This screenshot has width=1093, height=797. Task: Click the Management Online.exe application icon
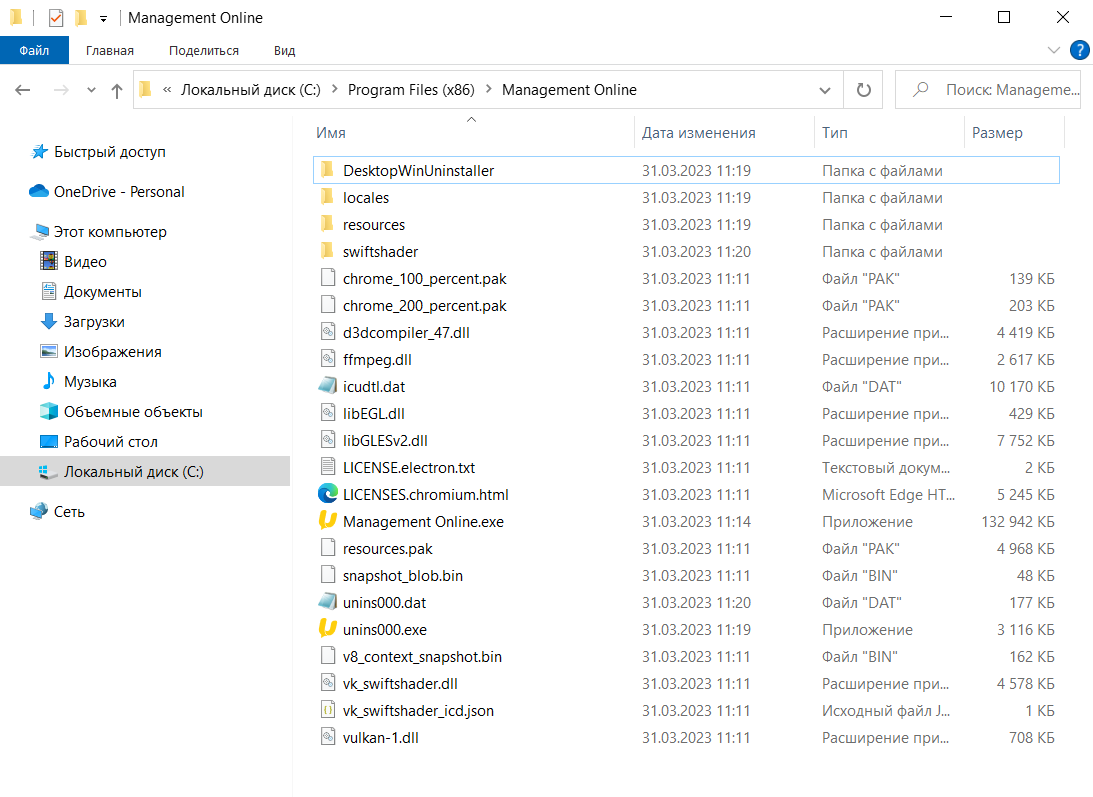(328, 522)
